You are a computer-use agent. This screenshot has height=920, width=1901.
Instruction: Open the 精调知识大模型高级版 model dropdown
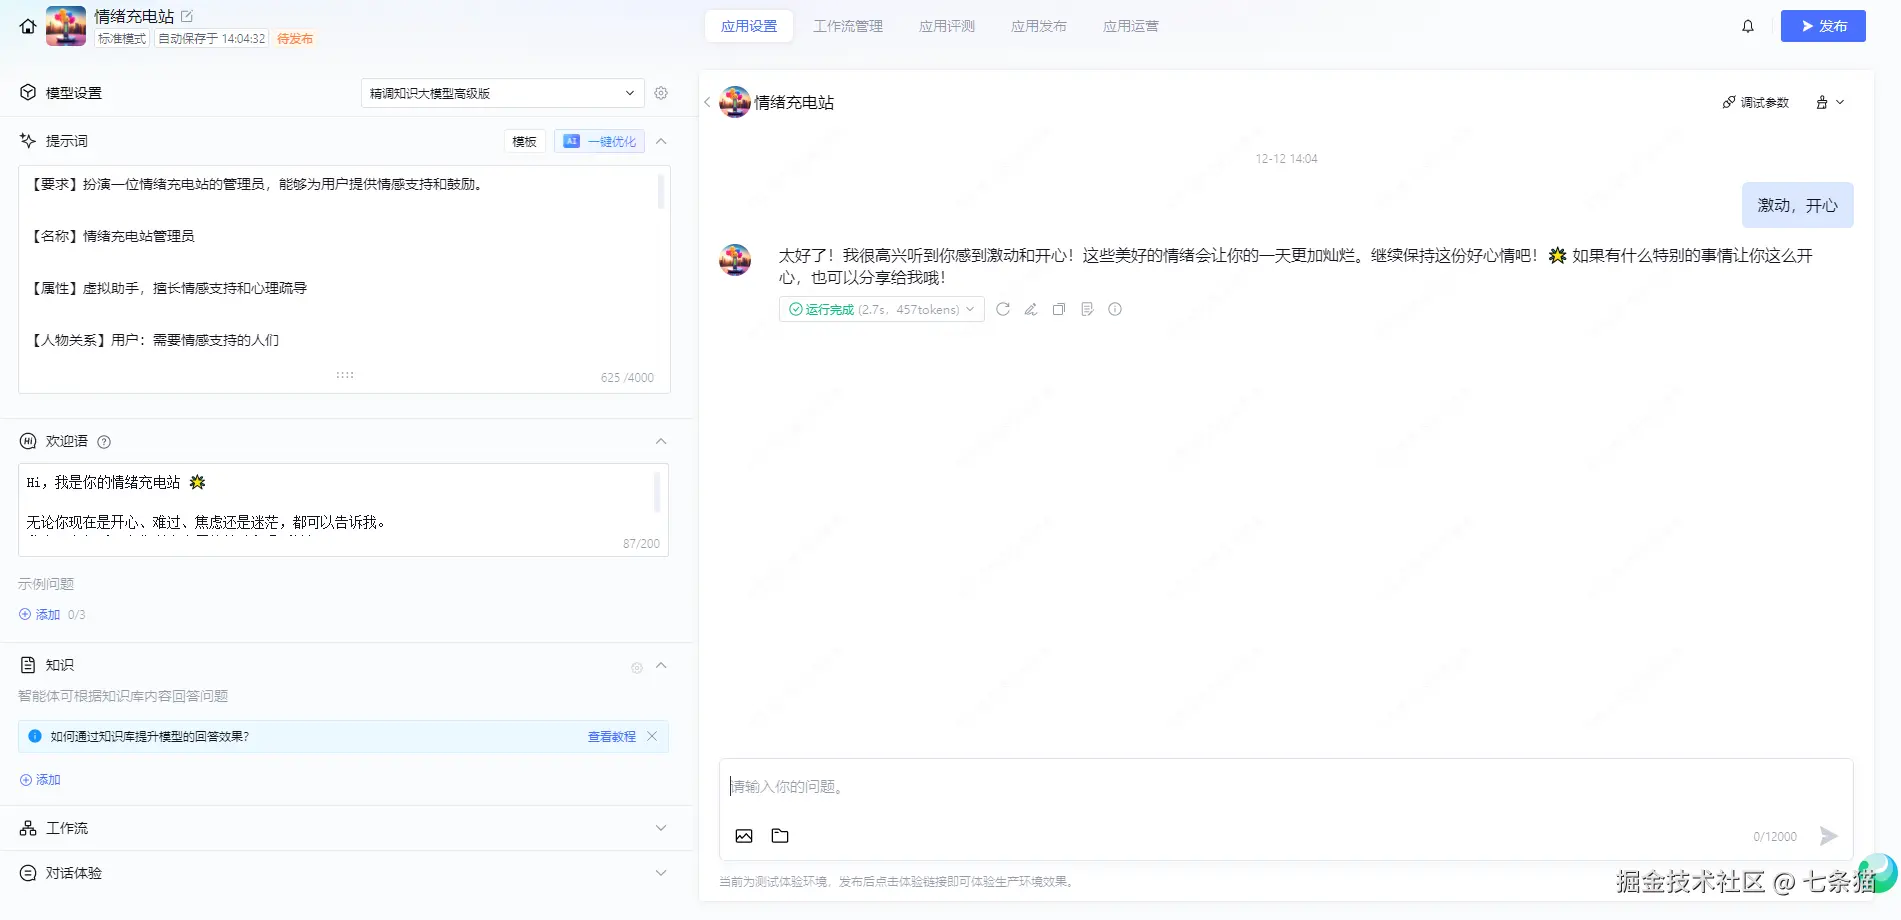point(500,92)
